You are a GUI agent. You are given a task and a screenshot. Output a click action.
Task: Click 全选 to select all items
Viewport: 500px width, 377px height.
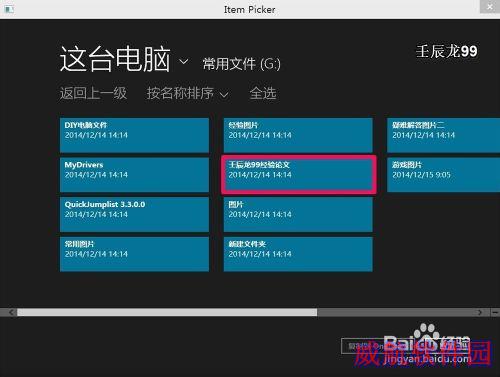click(263, 93)
